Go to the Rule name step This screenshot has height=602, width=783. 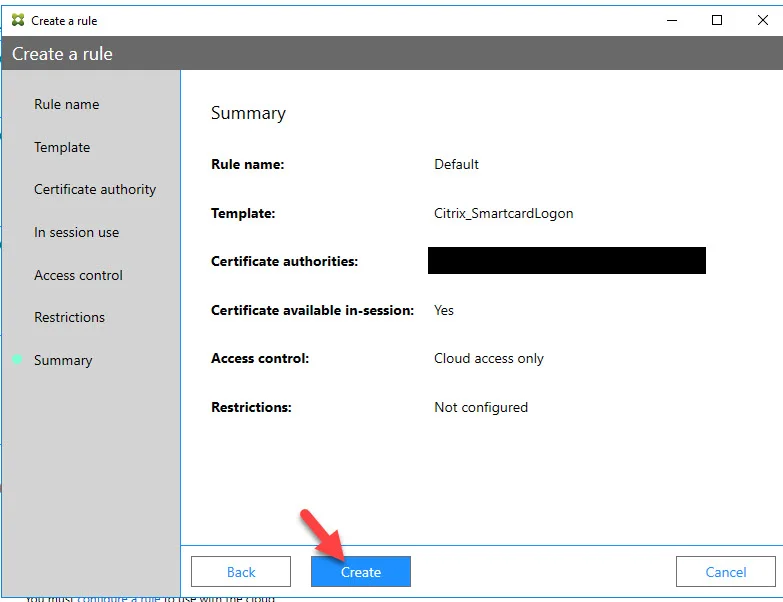(x=66, y=104)
